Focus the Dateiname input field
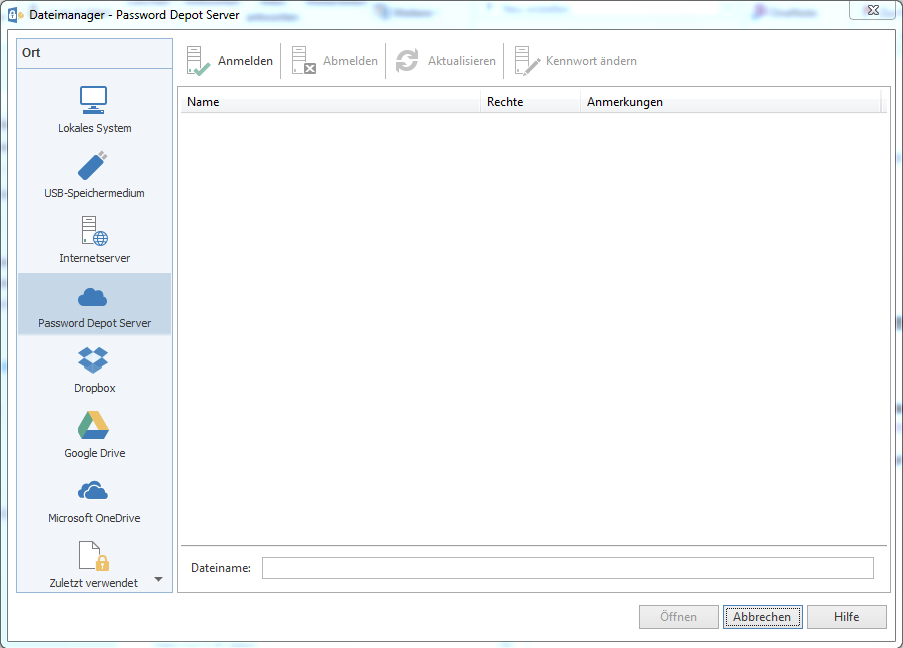This screenshot has width=903, height=648. (567, 568)
